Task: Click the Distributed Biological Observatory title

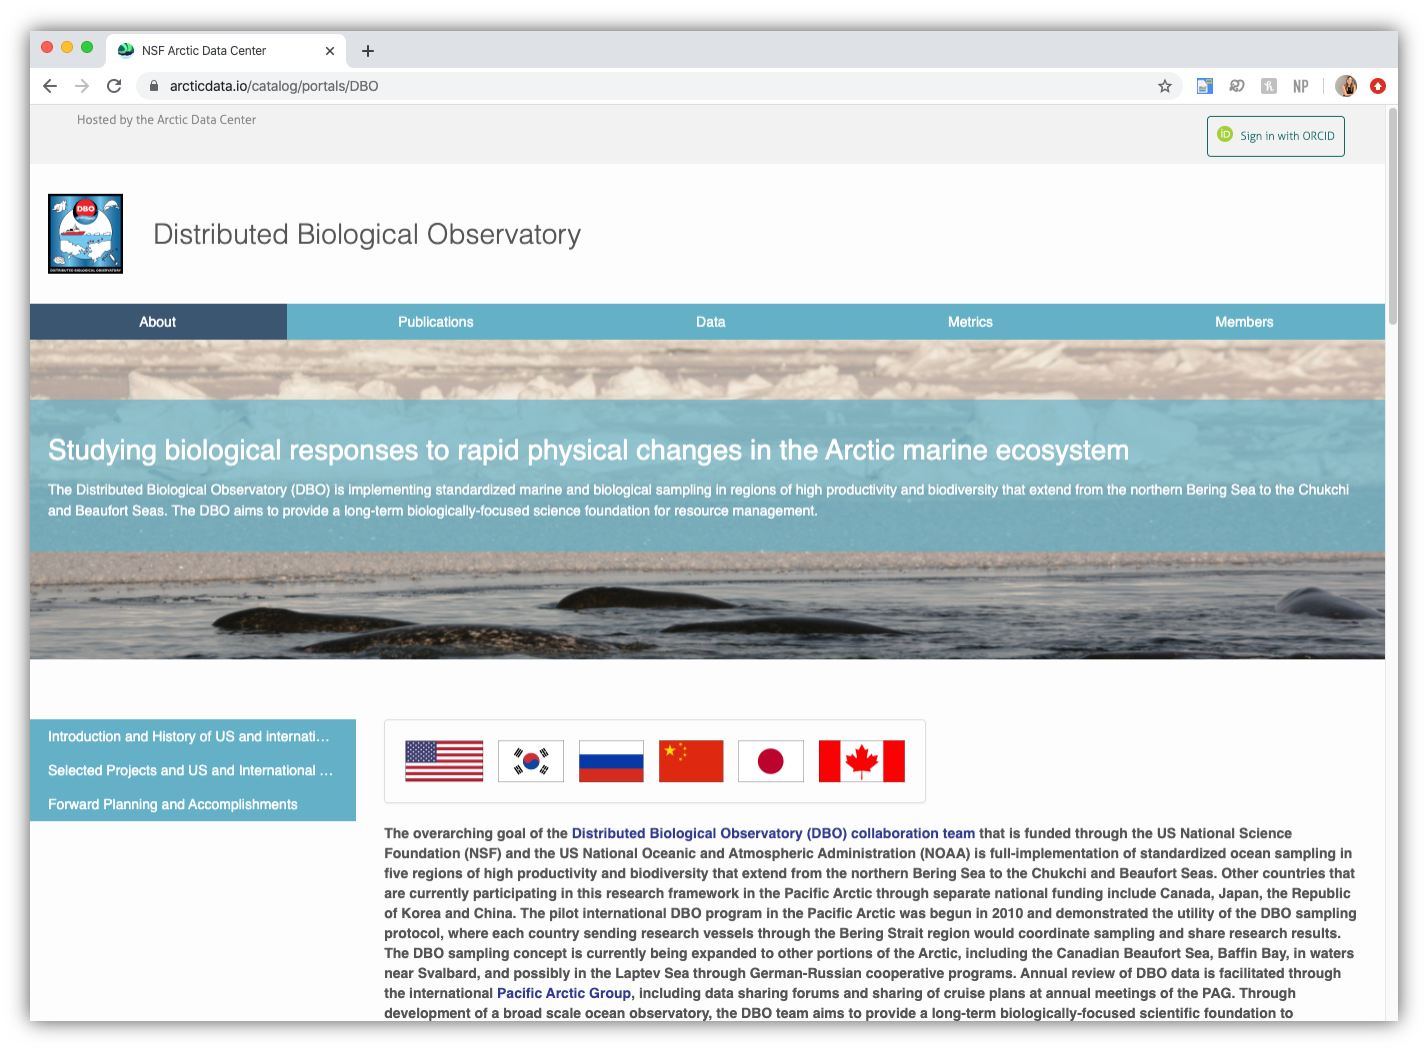Action: (367, 234)
